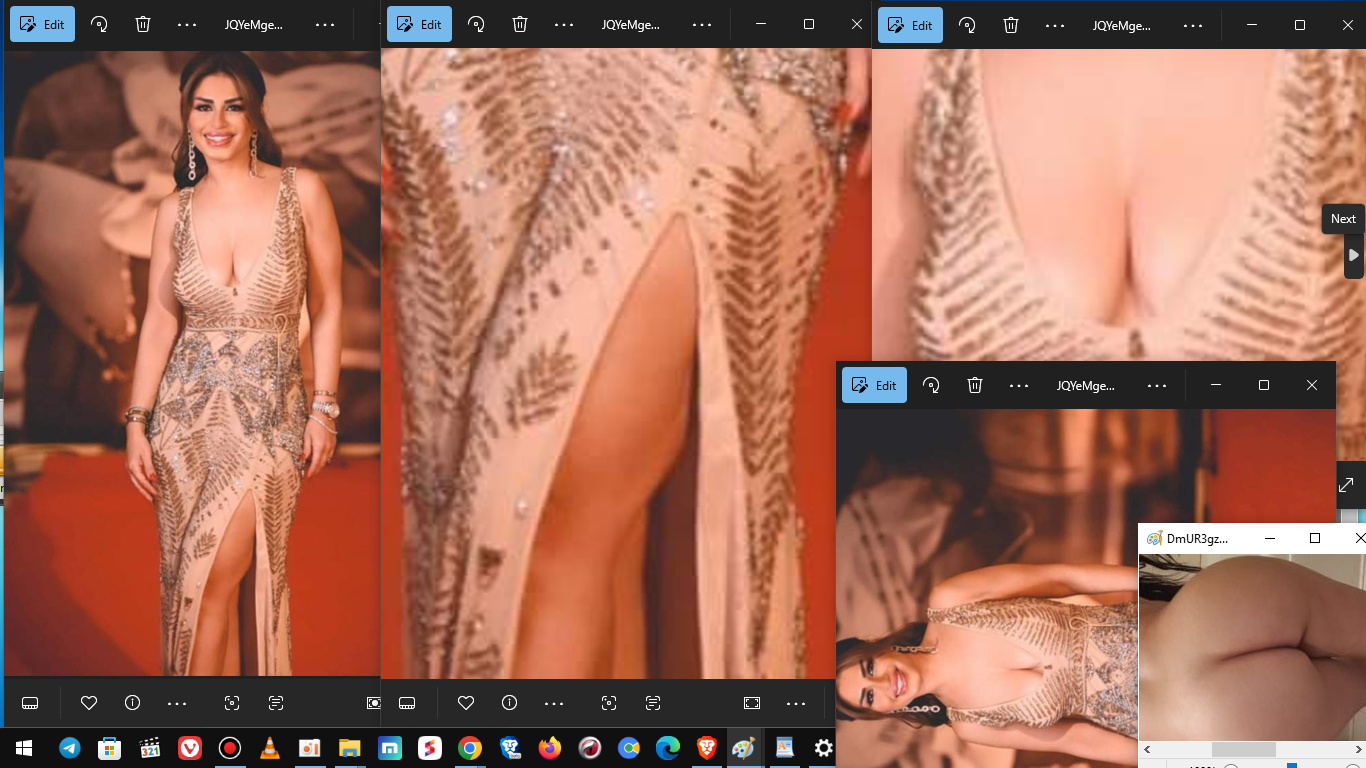
Task: Click the DmUR3gz window title
Action: (x=1196, y=538)
